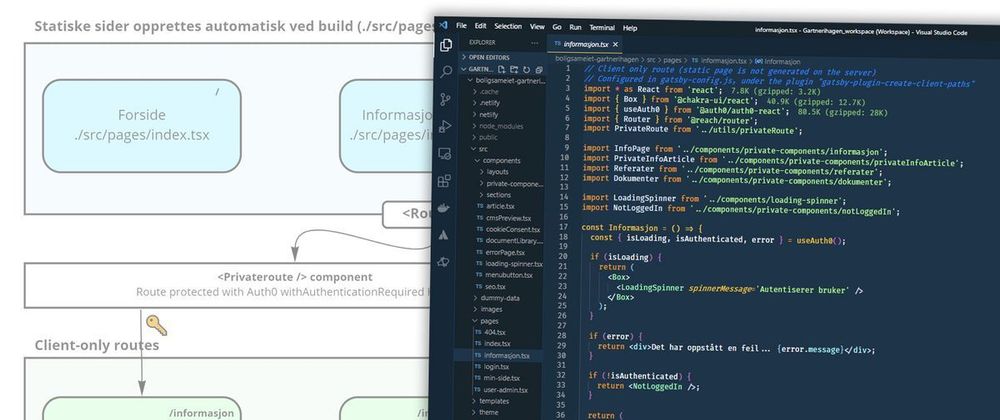
Task: Open the Search view in activity bar
Action: tap(446, 71)
